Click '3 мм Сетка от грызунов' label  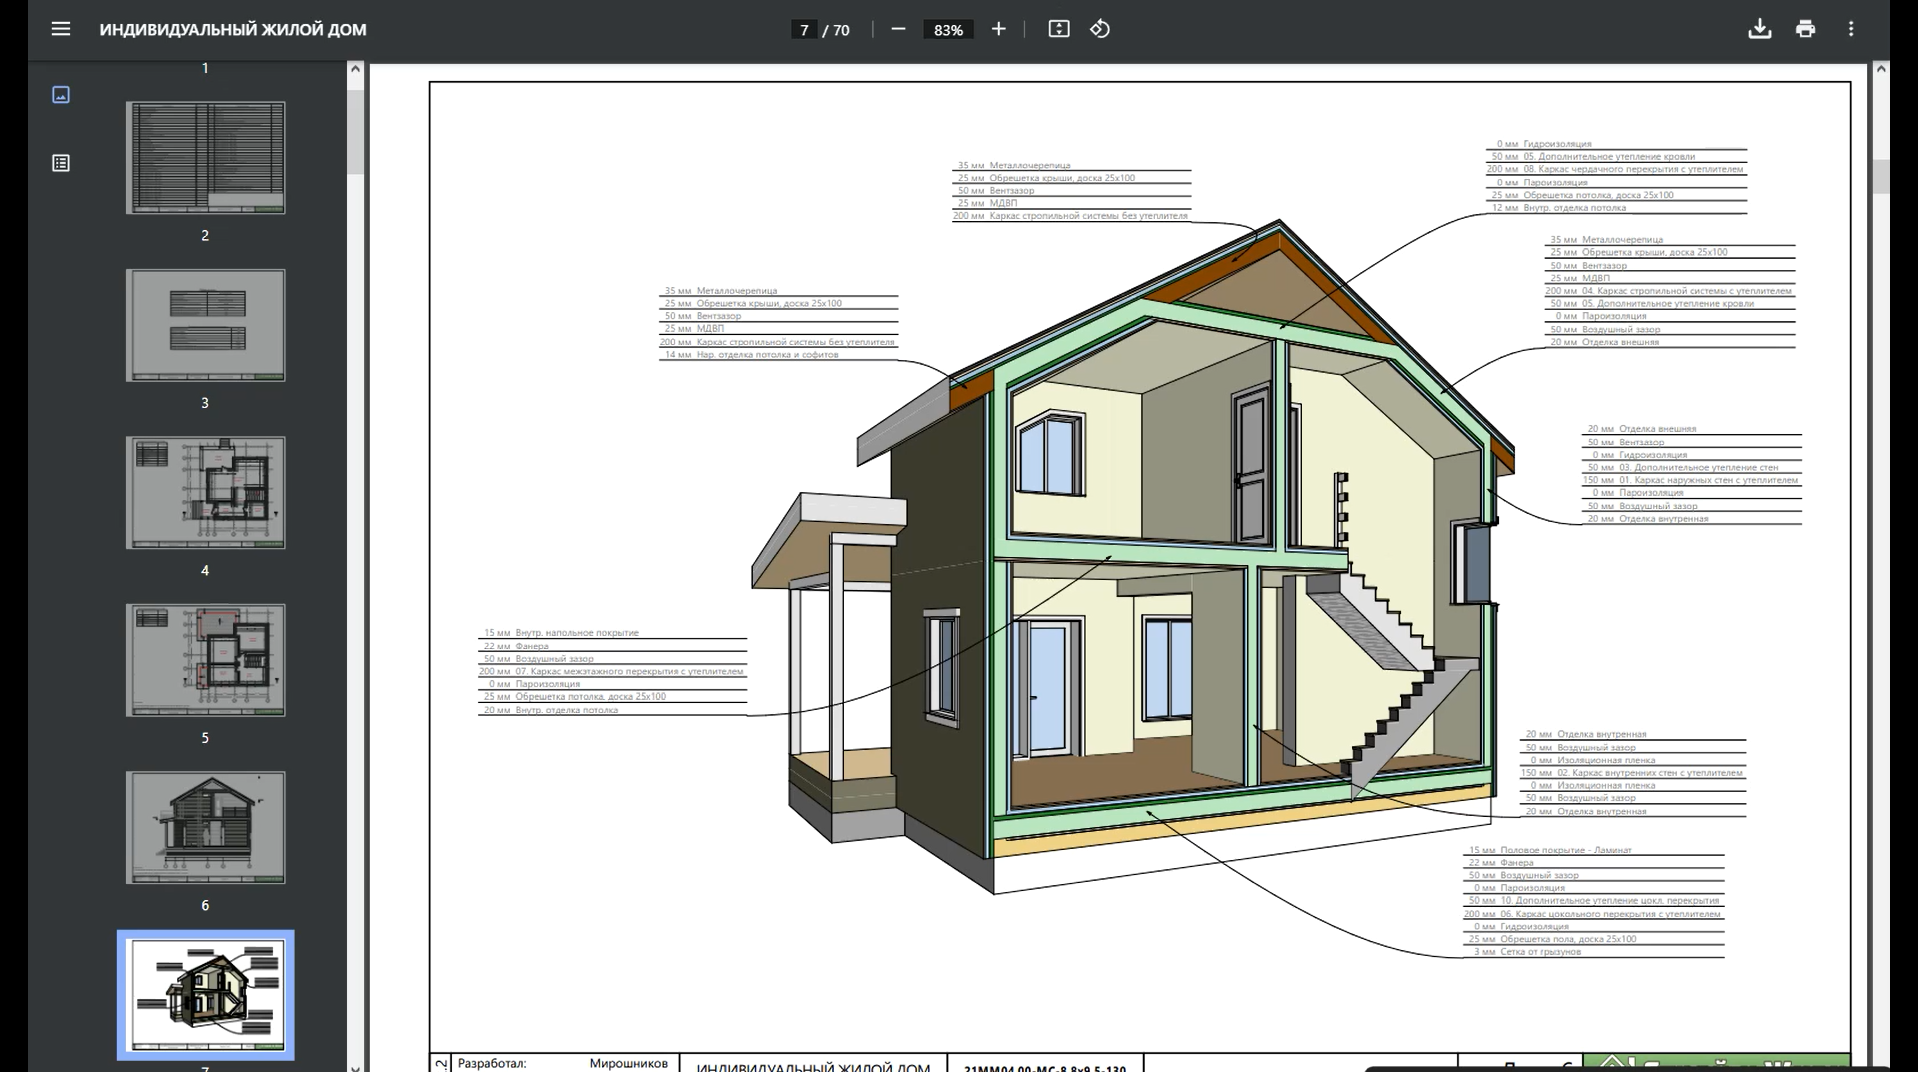(x=1527, y=952)
